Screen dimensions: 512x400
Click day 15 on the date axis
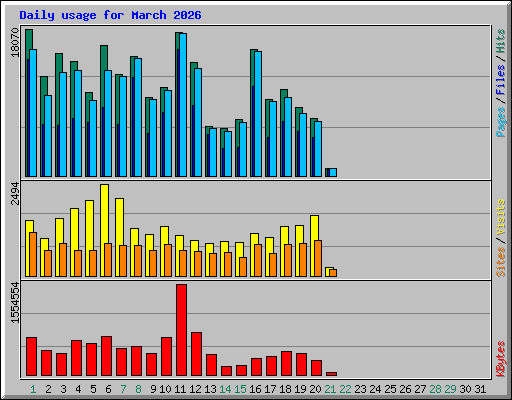240,389
